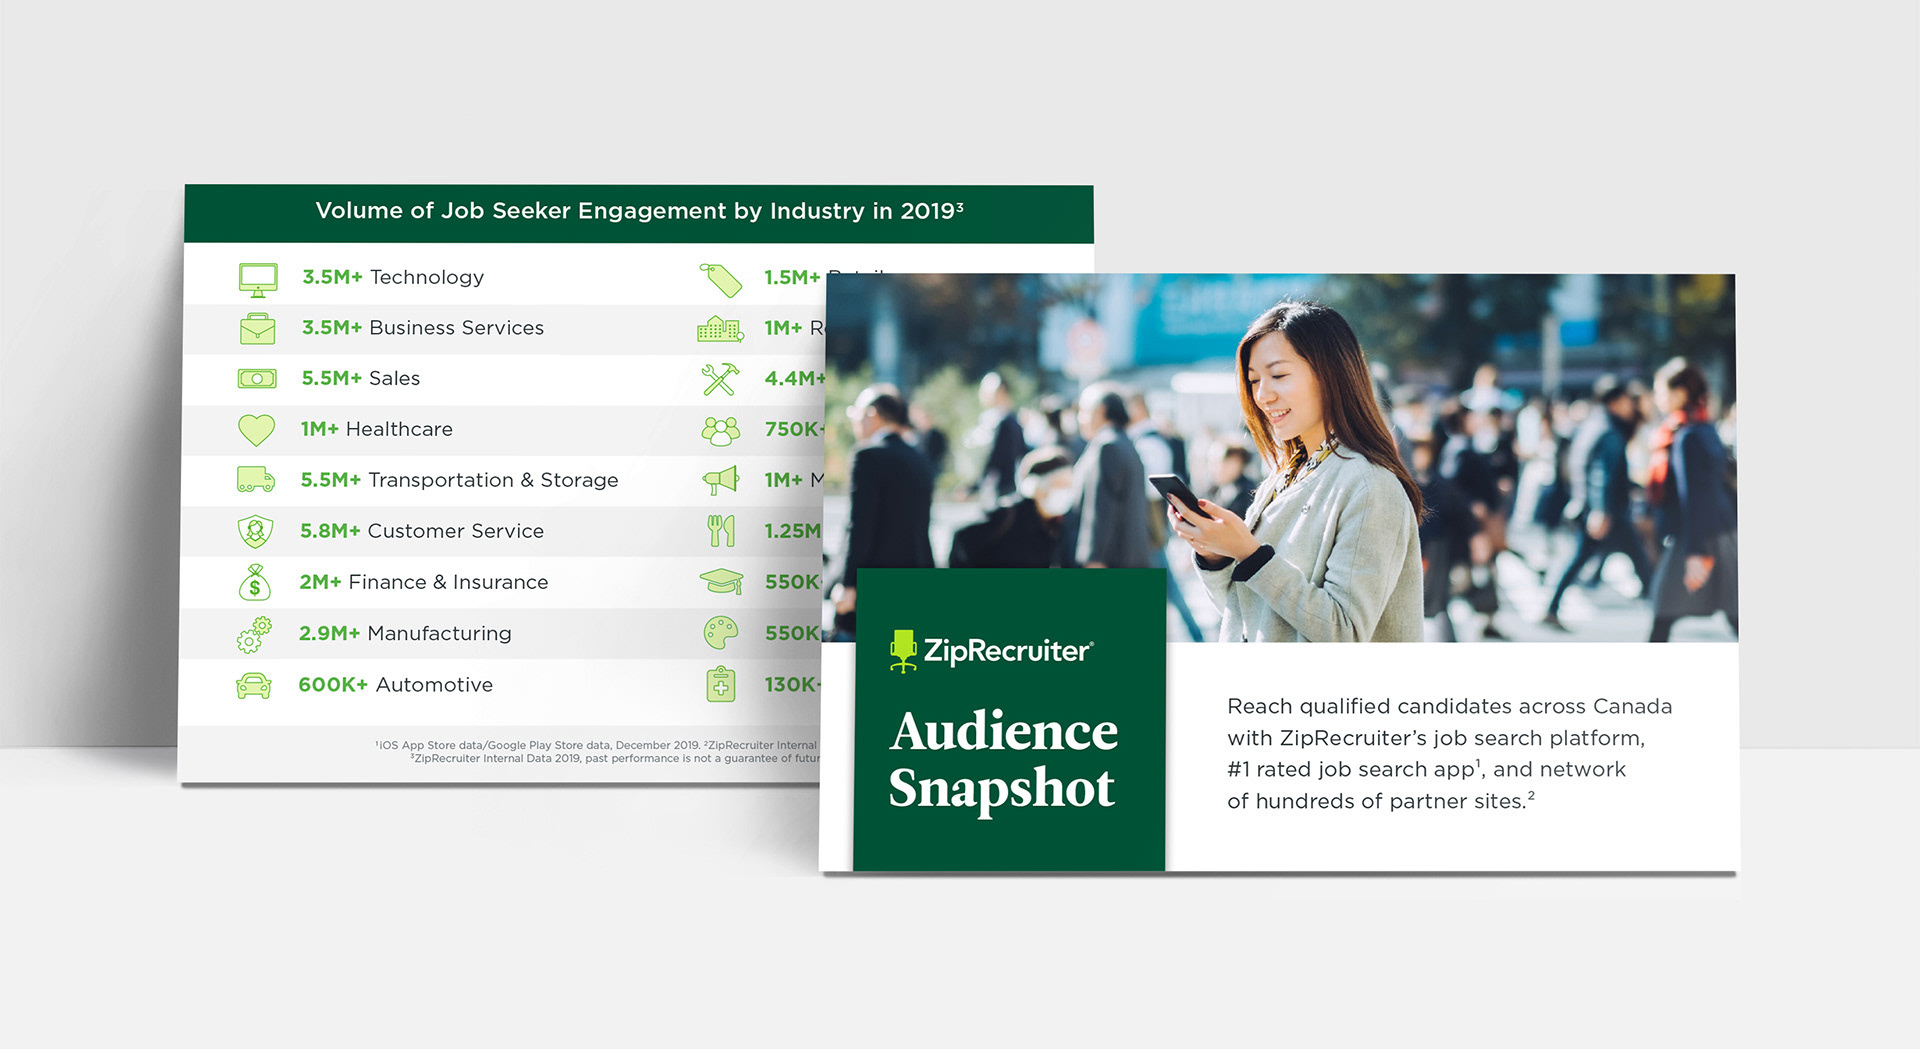Click the crossed hammer and wrench icon
The width and height of the screenshot is (1920, 1049).
pyautogui.click(x=720, y=379)
